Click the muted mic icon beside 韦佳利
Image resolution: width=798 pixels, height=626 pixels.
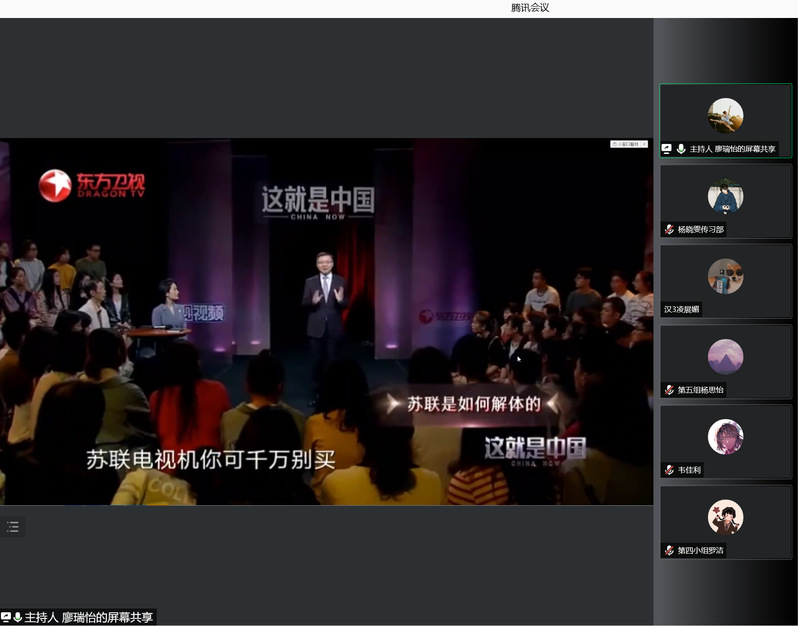click(x=669, y=470)
